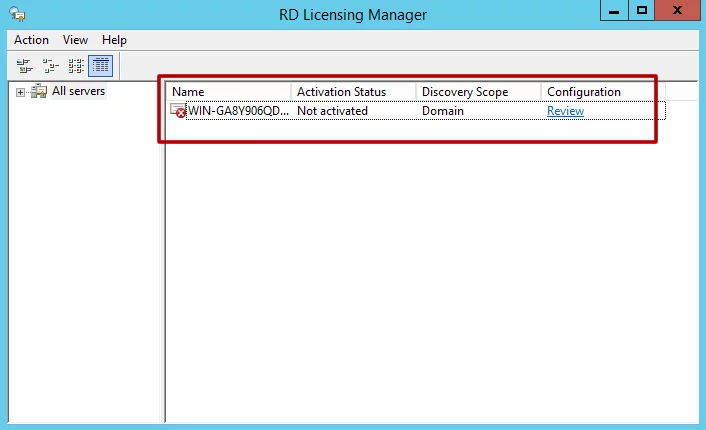Open the Help menu
This screenshot has height=430, width=706.
(x=114, y=40)
